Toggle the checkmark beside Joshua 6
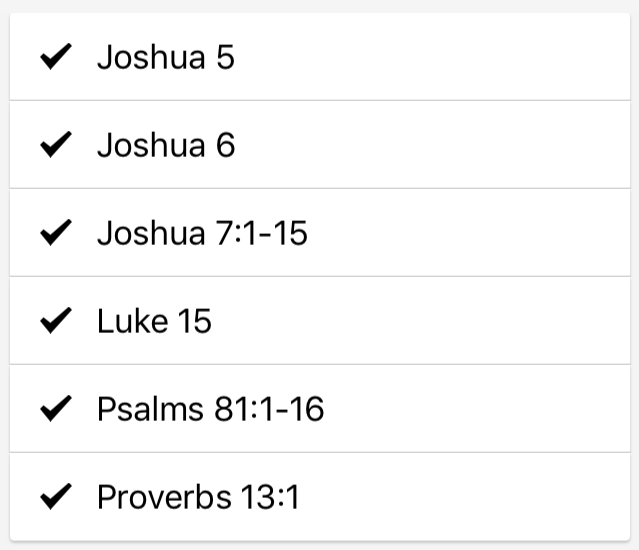Screen dimensions: 639x550 56,145
